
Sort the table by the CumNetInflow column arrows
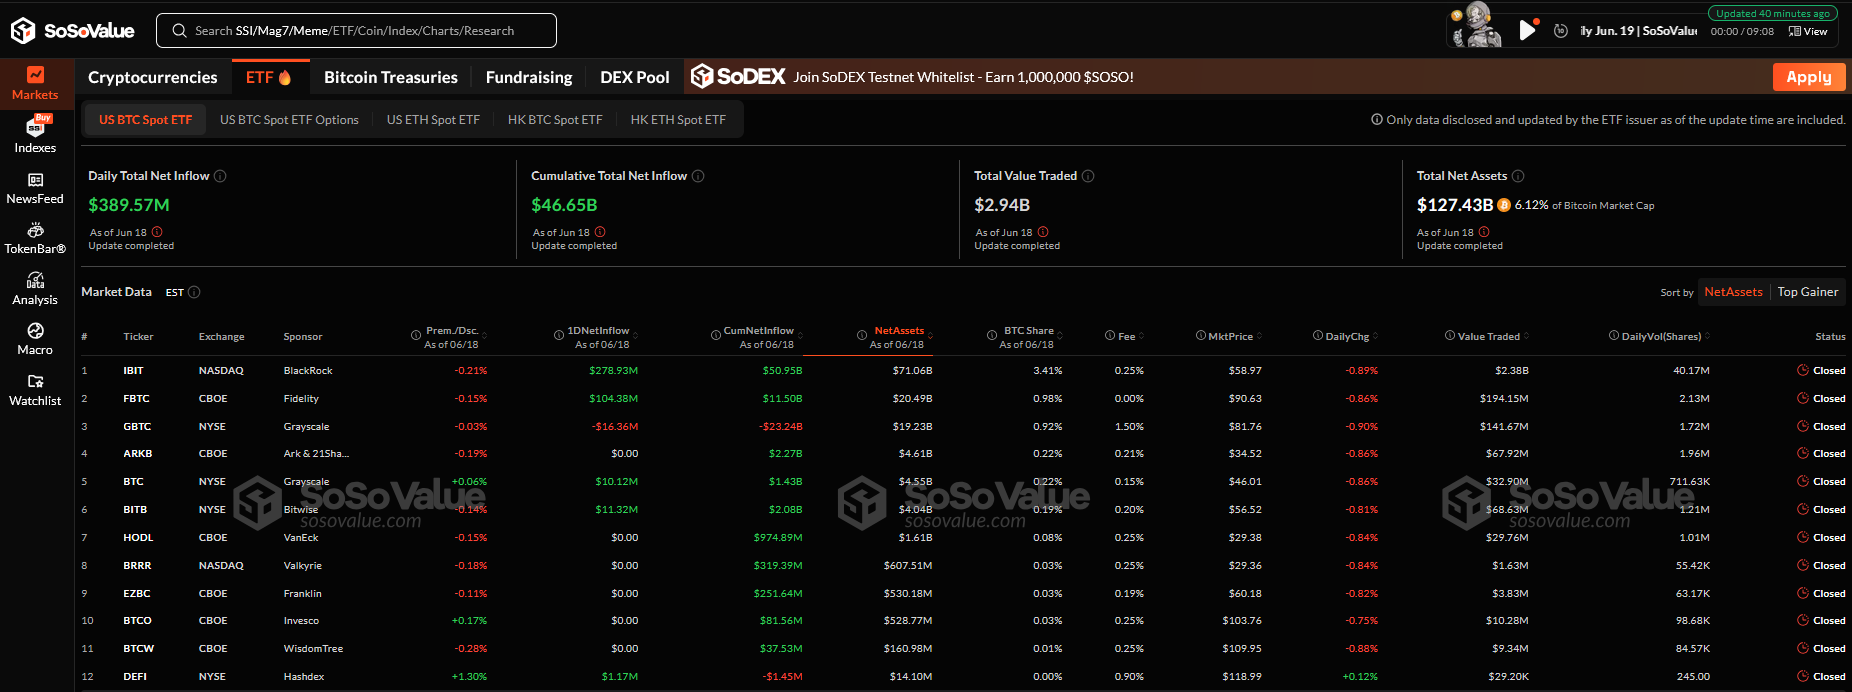click(x=799, y=336)
